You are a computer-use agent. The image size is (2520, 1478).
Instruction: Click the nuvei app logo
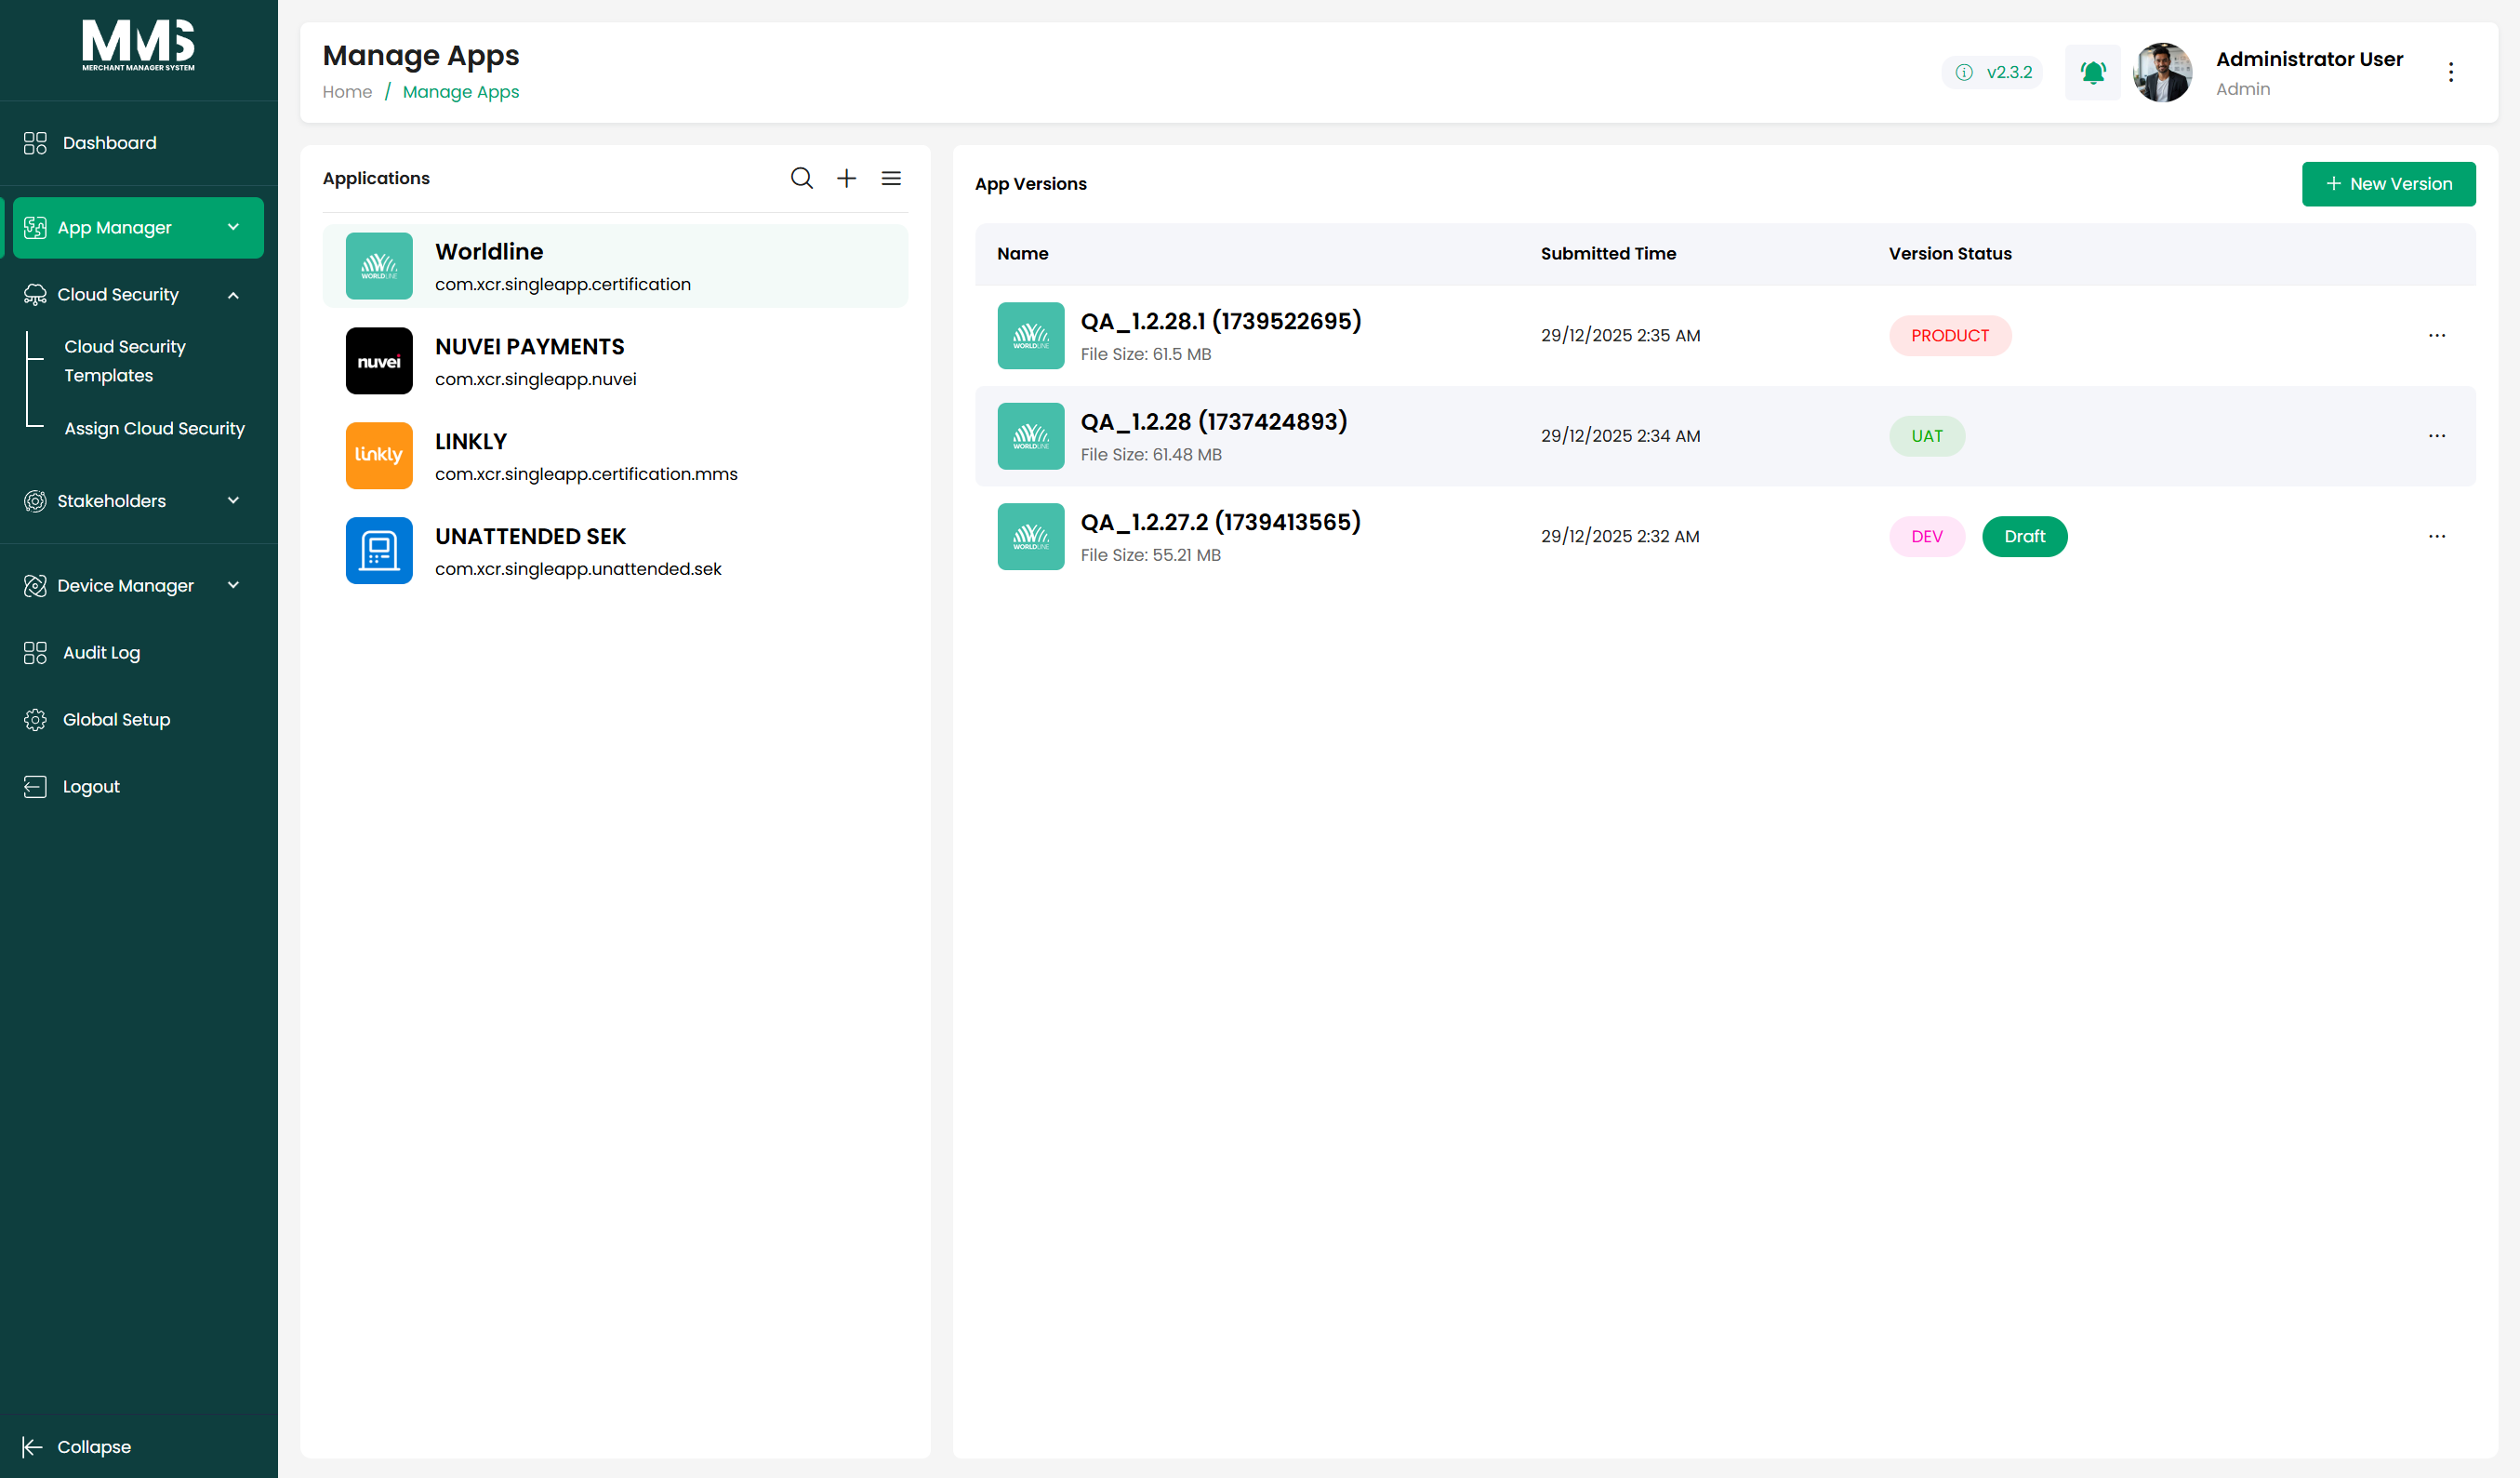point(379,361)
